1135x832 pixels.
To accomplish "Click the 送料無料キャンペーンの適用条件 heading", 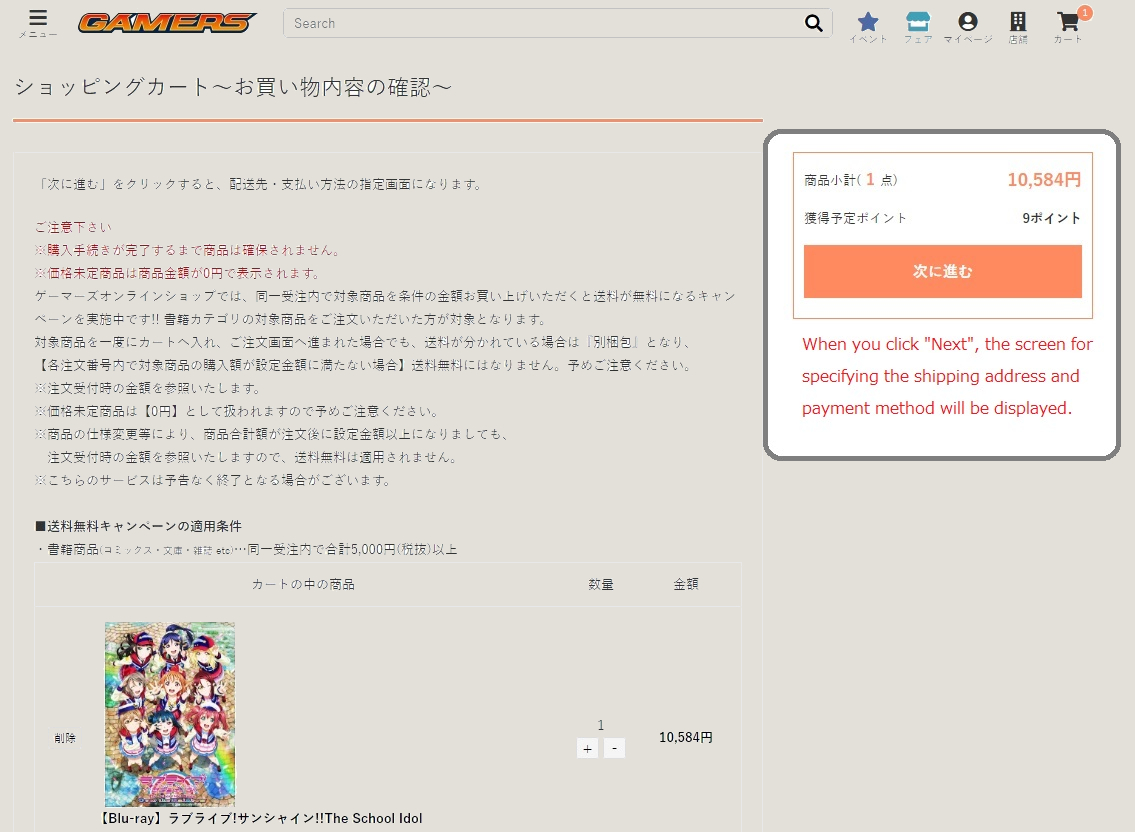I will tap(138, 526).
